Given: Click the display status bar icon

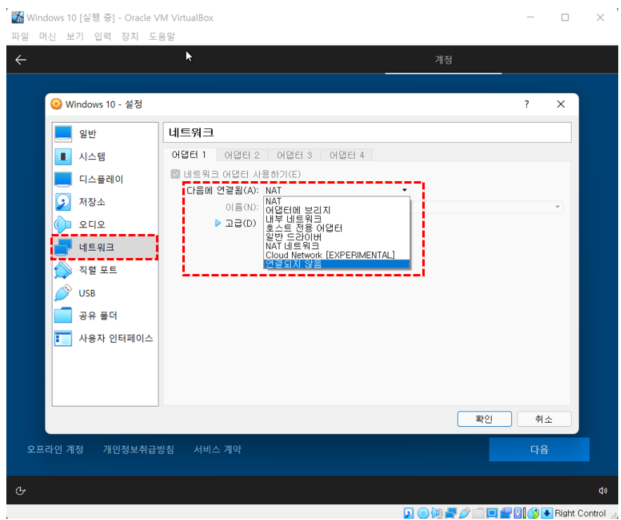Looking at the screenshot, I should pos(492,513).
